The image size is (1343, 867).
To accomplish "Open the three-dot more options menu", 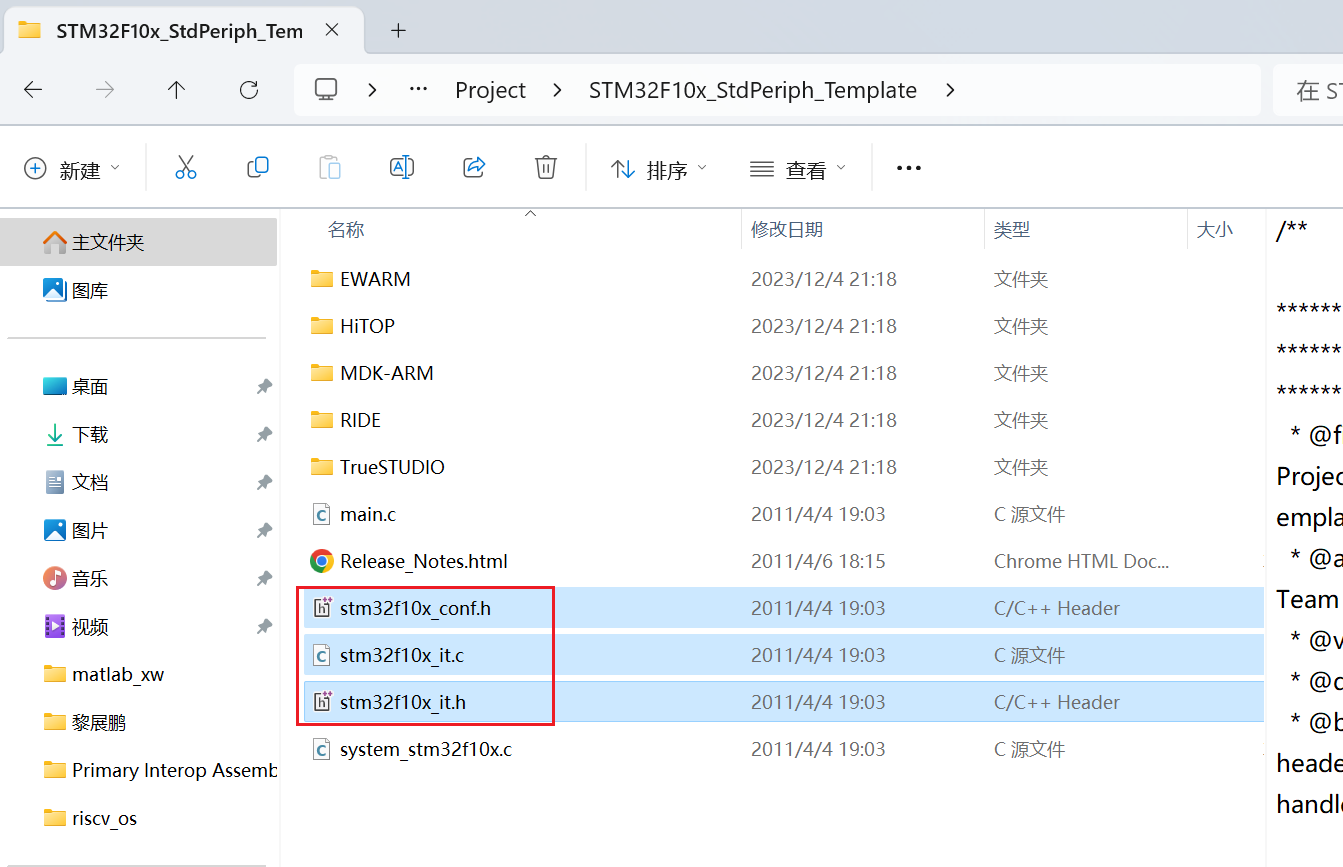I will pyautogui.click(x=909, y=168).
